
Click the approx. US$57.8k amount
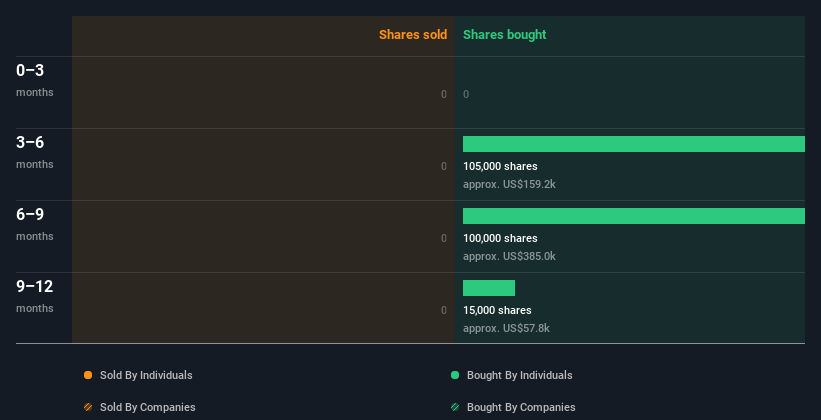pos(506,328)
